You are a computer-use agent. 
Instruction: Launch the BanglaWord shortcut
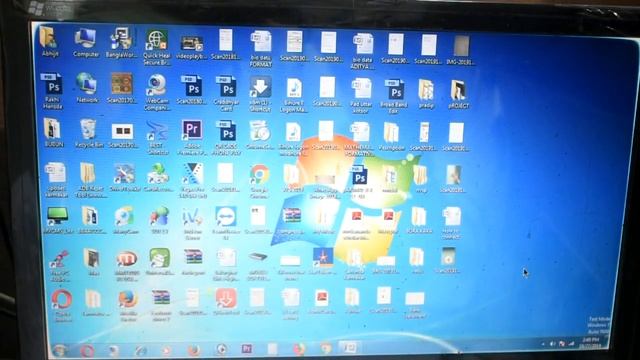[121, 42]
